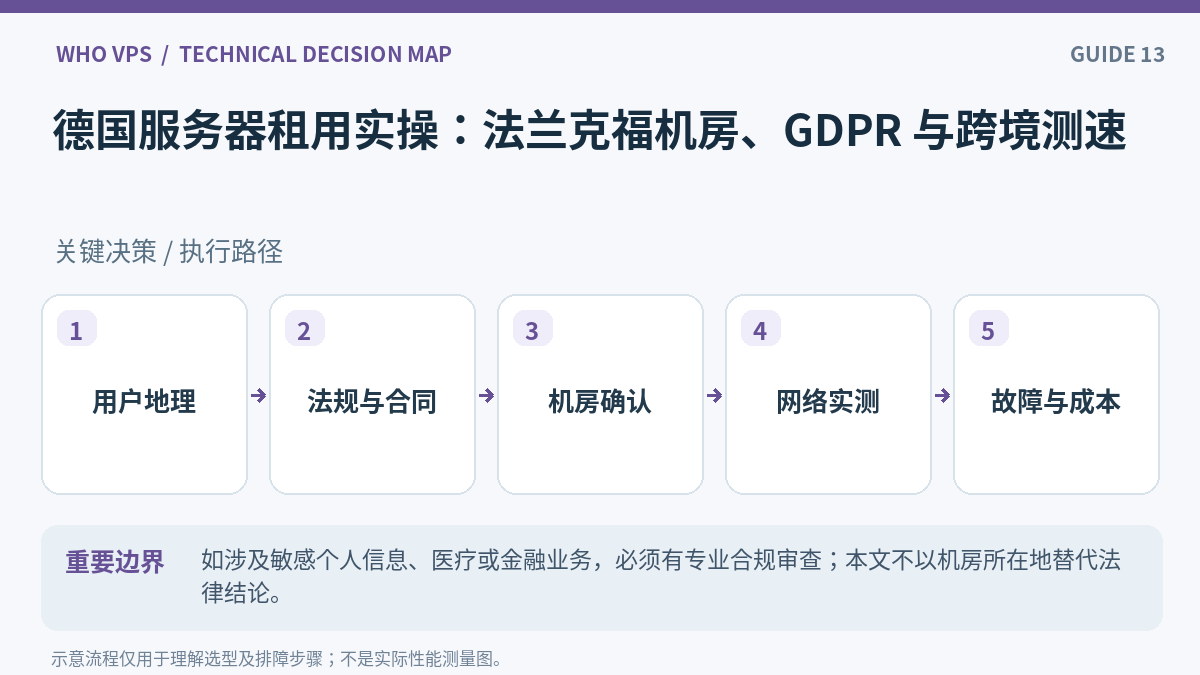
Task: Click the GUIDE 13 label
Action: click(1117, 54)
